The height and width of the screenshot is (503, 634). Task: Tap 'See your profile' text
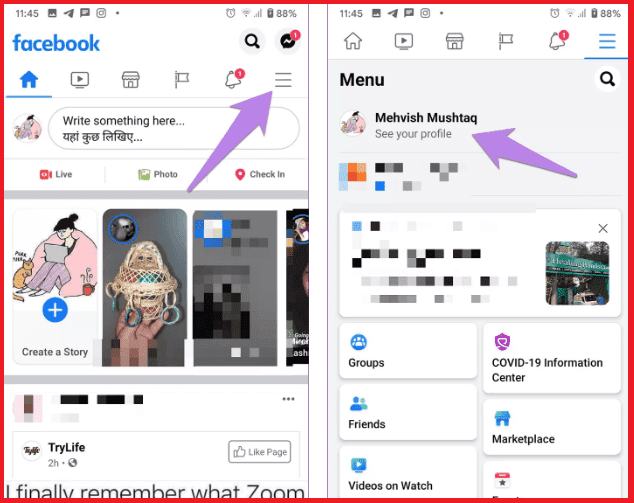tap(413, 134)
